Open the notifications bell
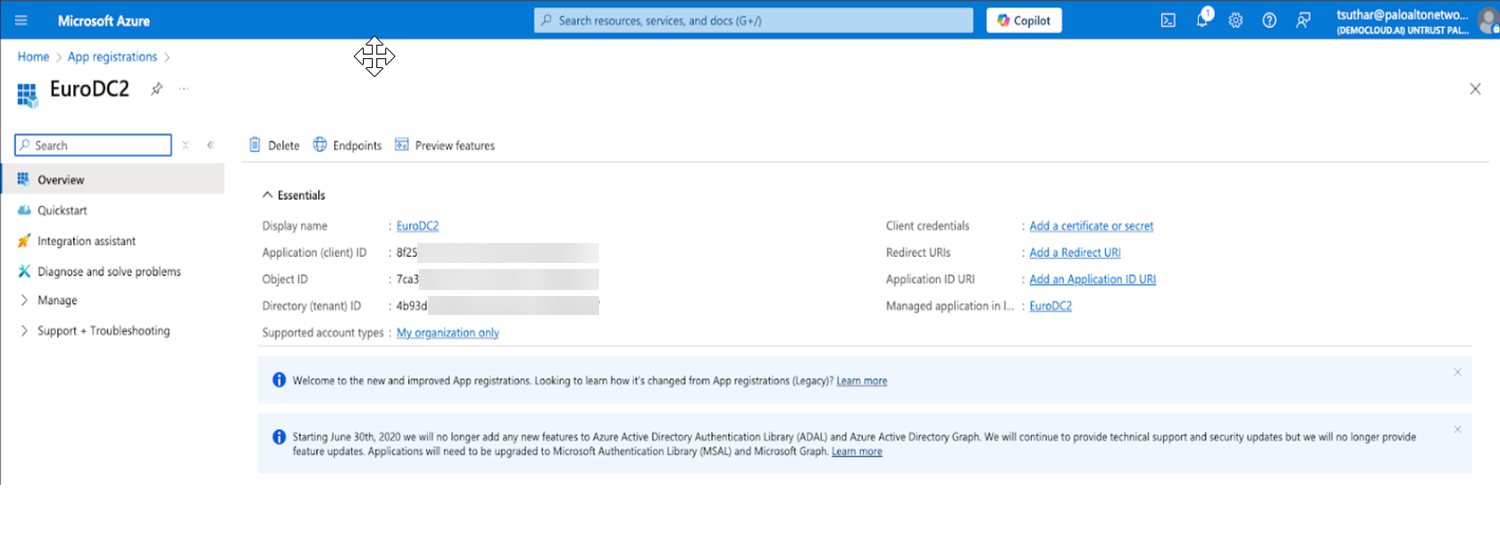 [1202, 20]
